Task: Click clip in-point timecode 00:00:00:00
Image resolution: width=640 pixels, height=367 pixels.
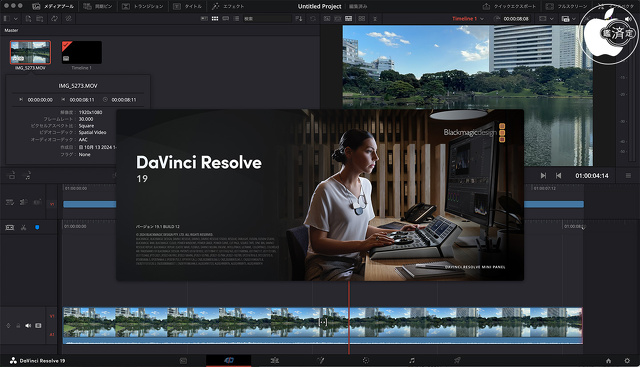Action: point(40,100)
